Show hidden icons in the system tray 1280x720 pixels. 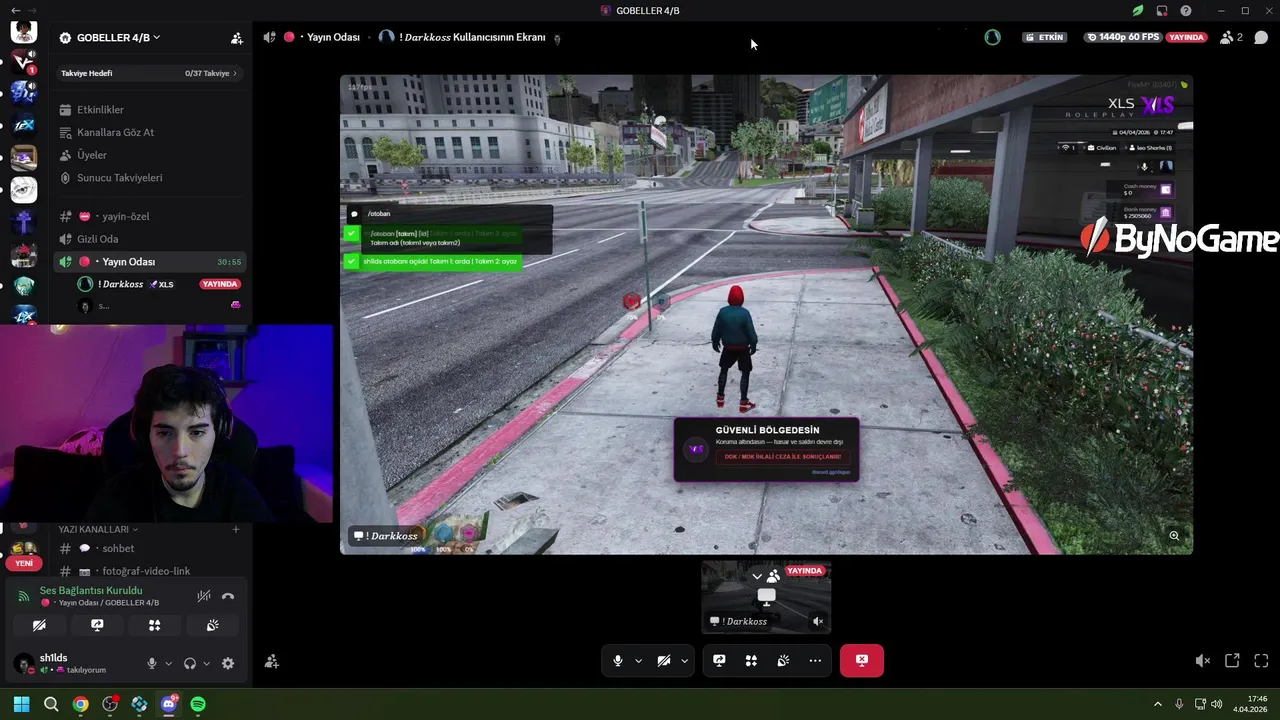[1158, 704]
